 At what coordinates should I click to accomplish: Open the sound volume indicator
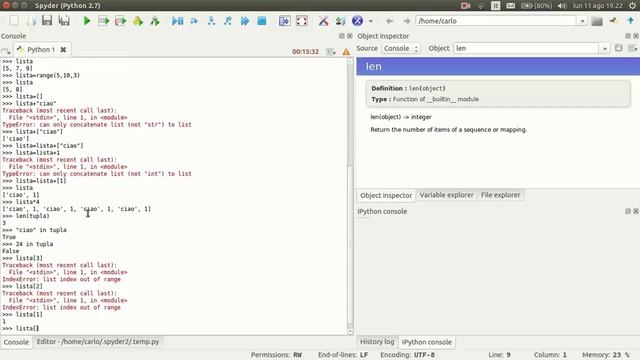tap(562, 5)
